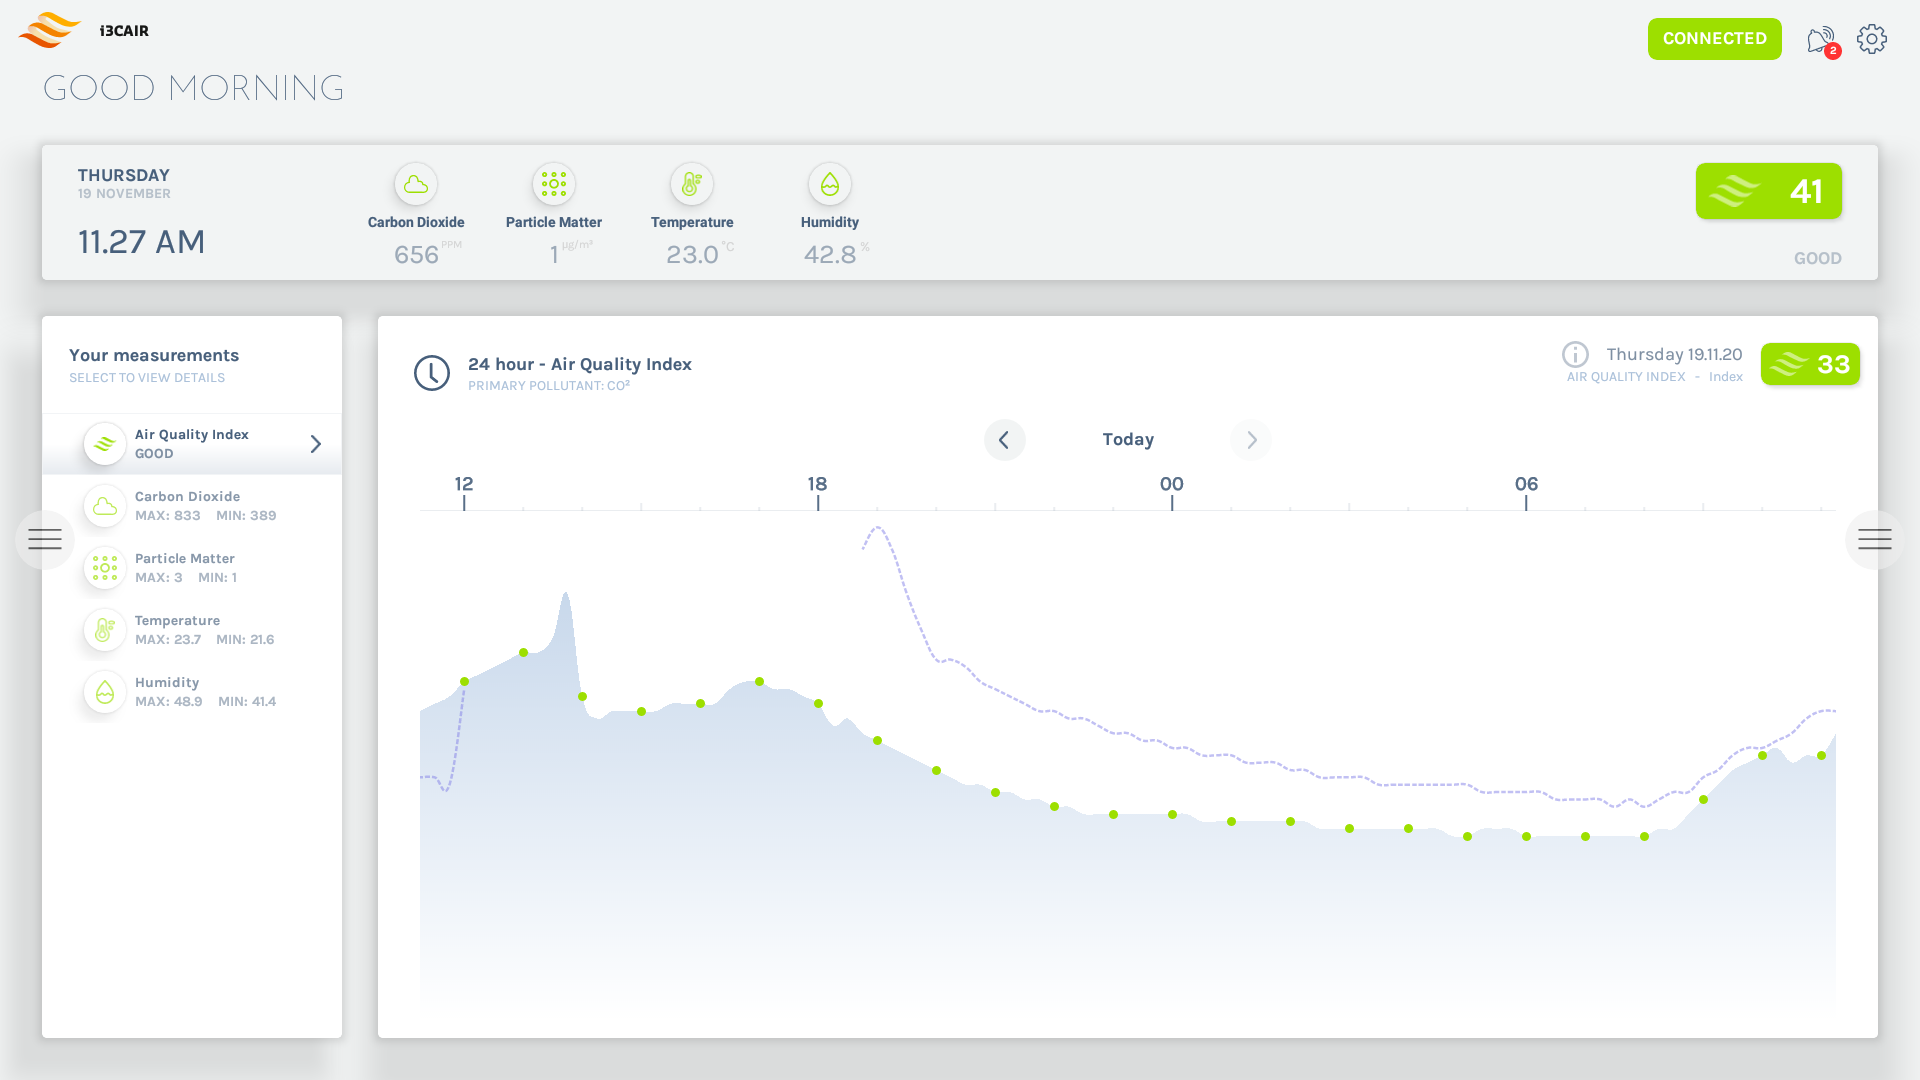Click the clock icon beside 24 hour chart title
Image resolution: width=1920 pixels, height=1080 pixels.
tap(431, 372)
